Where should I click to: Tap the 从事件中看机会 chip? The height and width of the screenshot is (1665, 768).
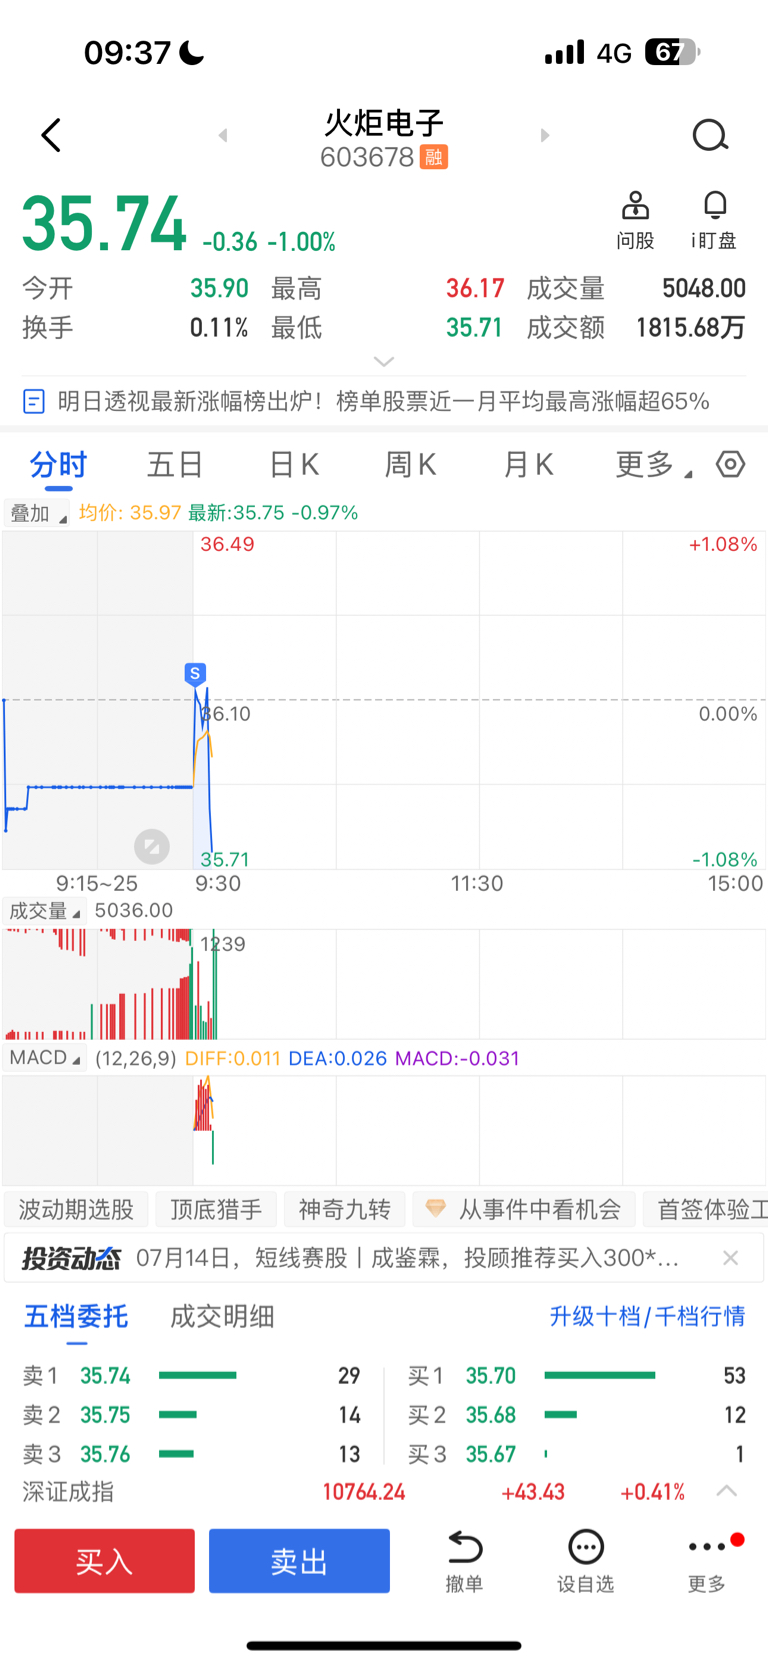524,1209
